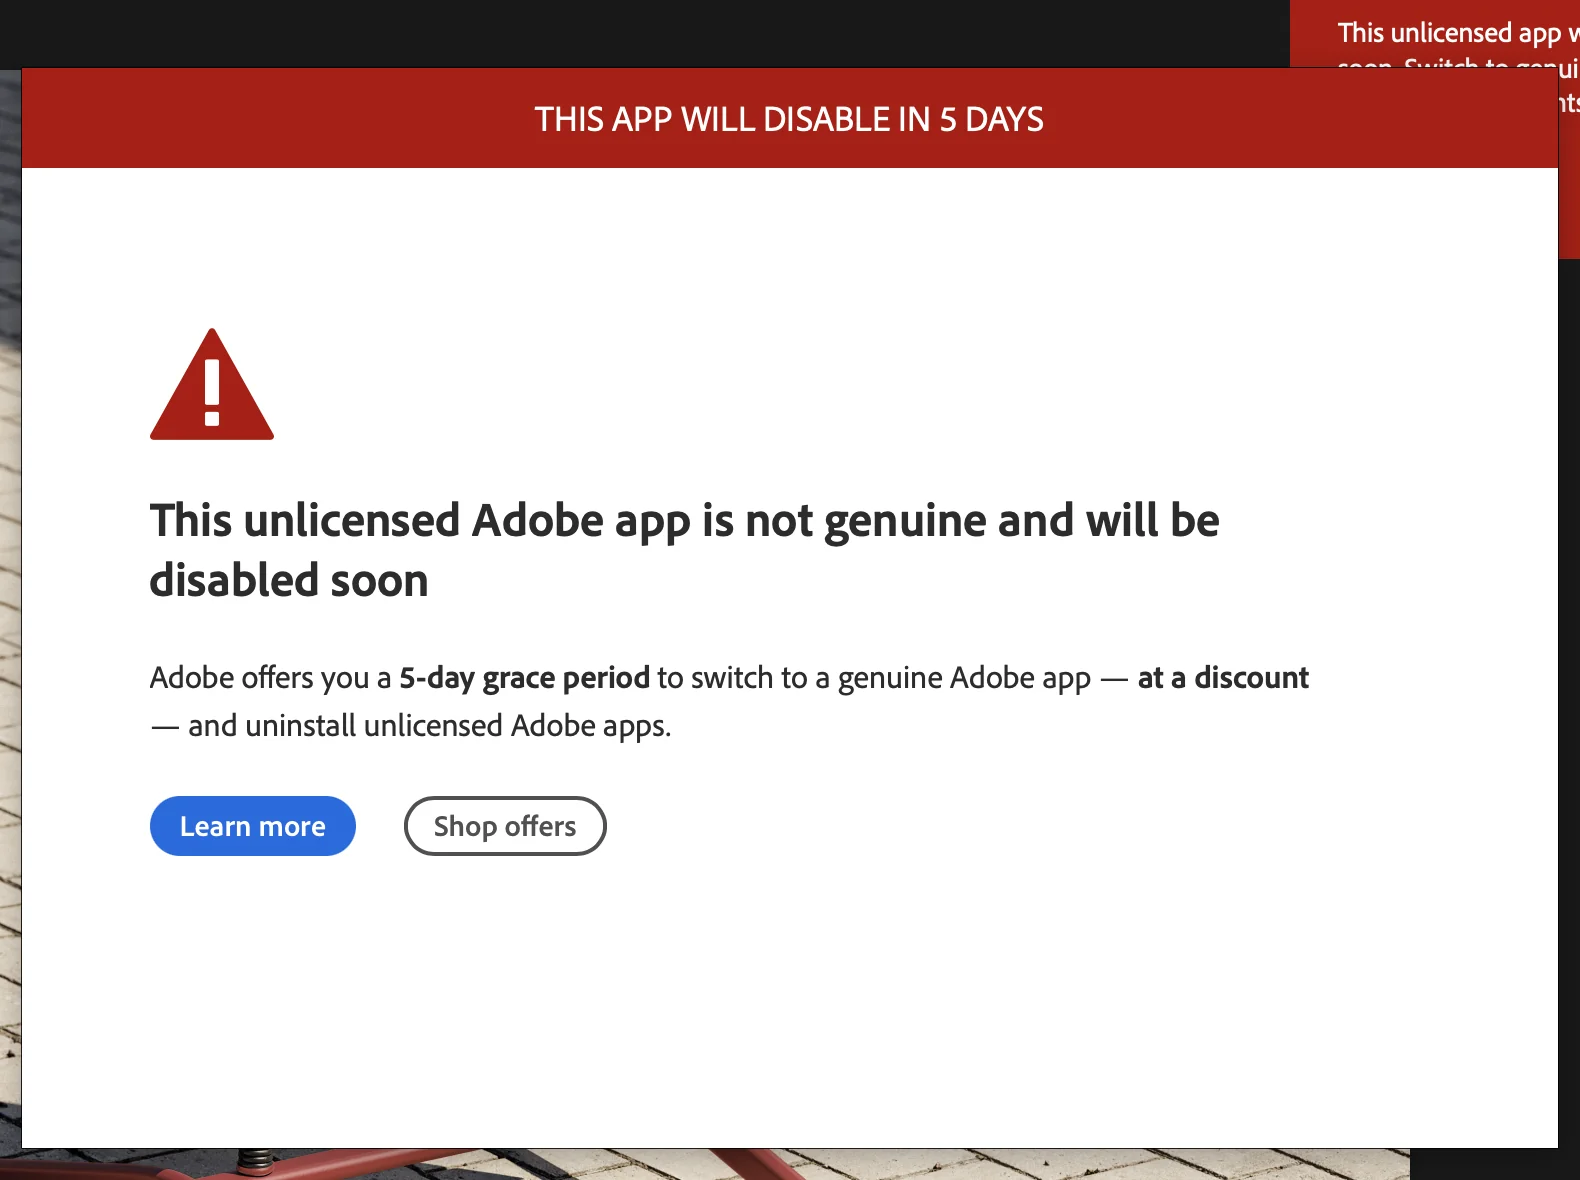Click the dark bar above the dialog

point(640,32)
